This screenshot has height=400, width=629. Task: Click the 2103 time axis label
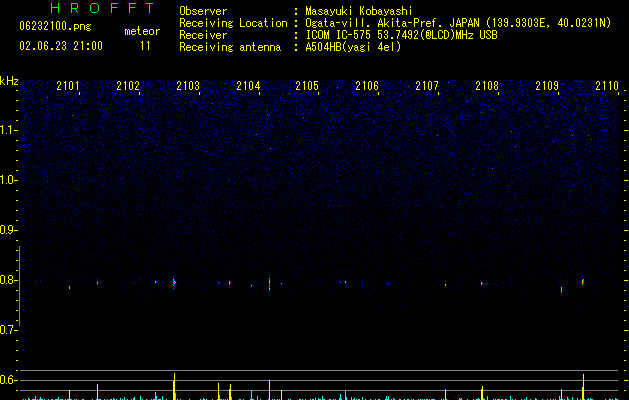click(188, 85)
